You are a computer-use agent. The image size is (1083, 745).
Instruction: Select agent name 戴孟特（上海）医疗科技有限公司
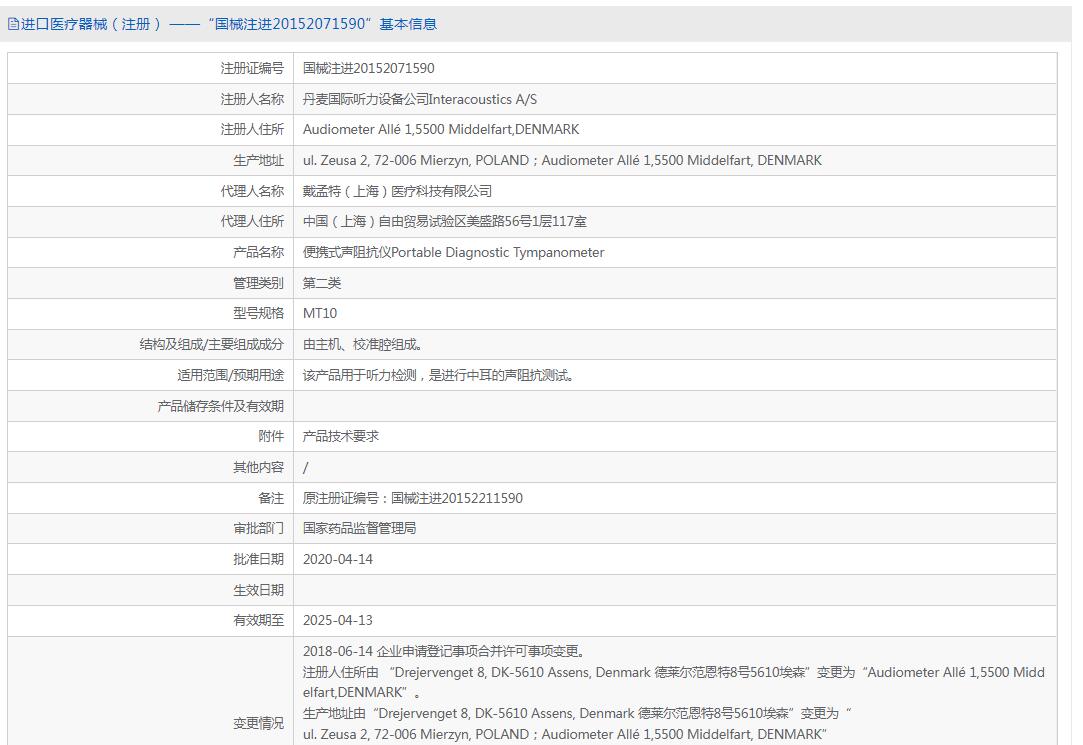pos(397,191)
